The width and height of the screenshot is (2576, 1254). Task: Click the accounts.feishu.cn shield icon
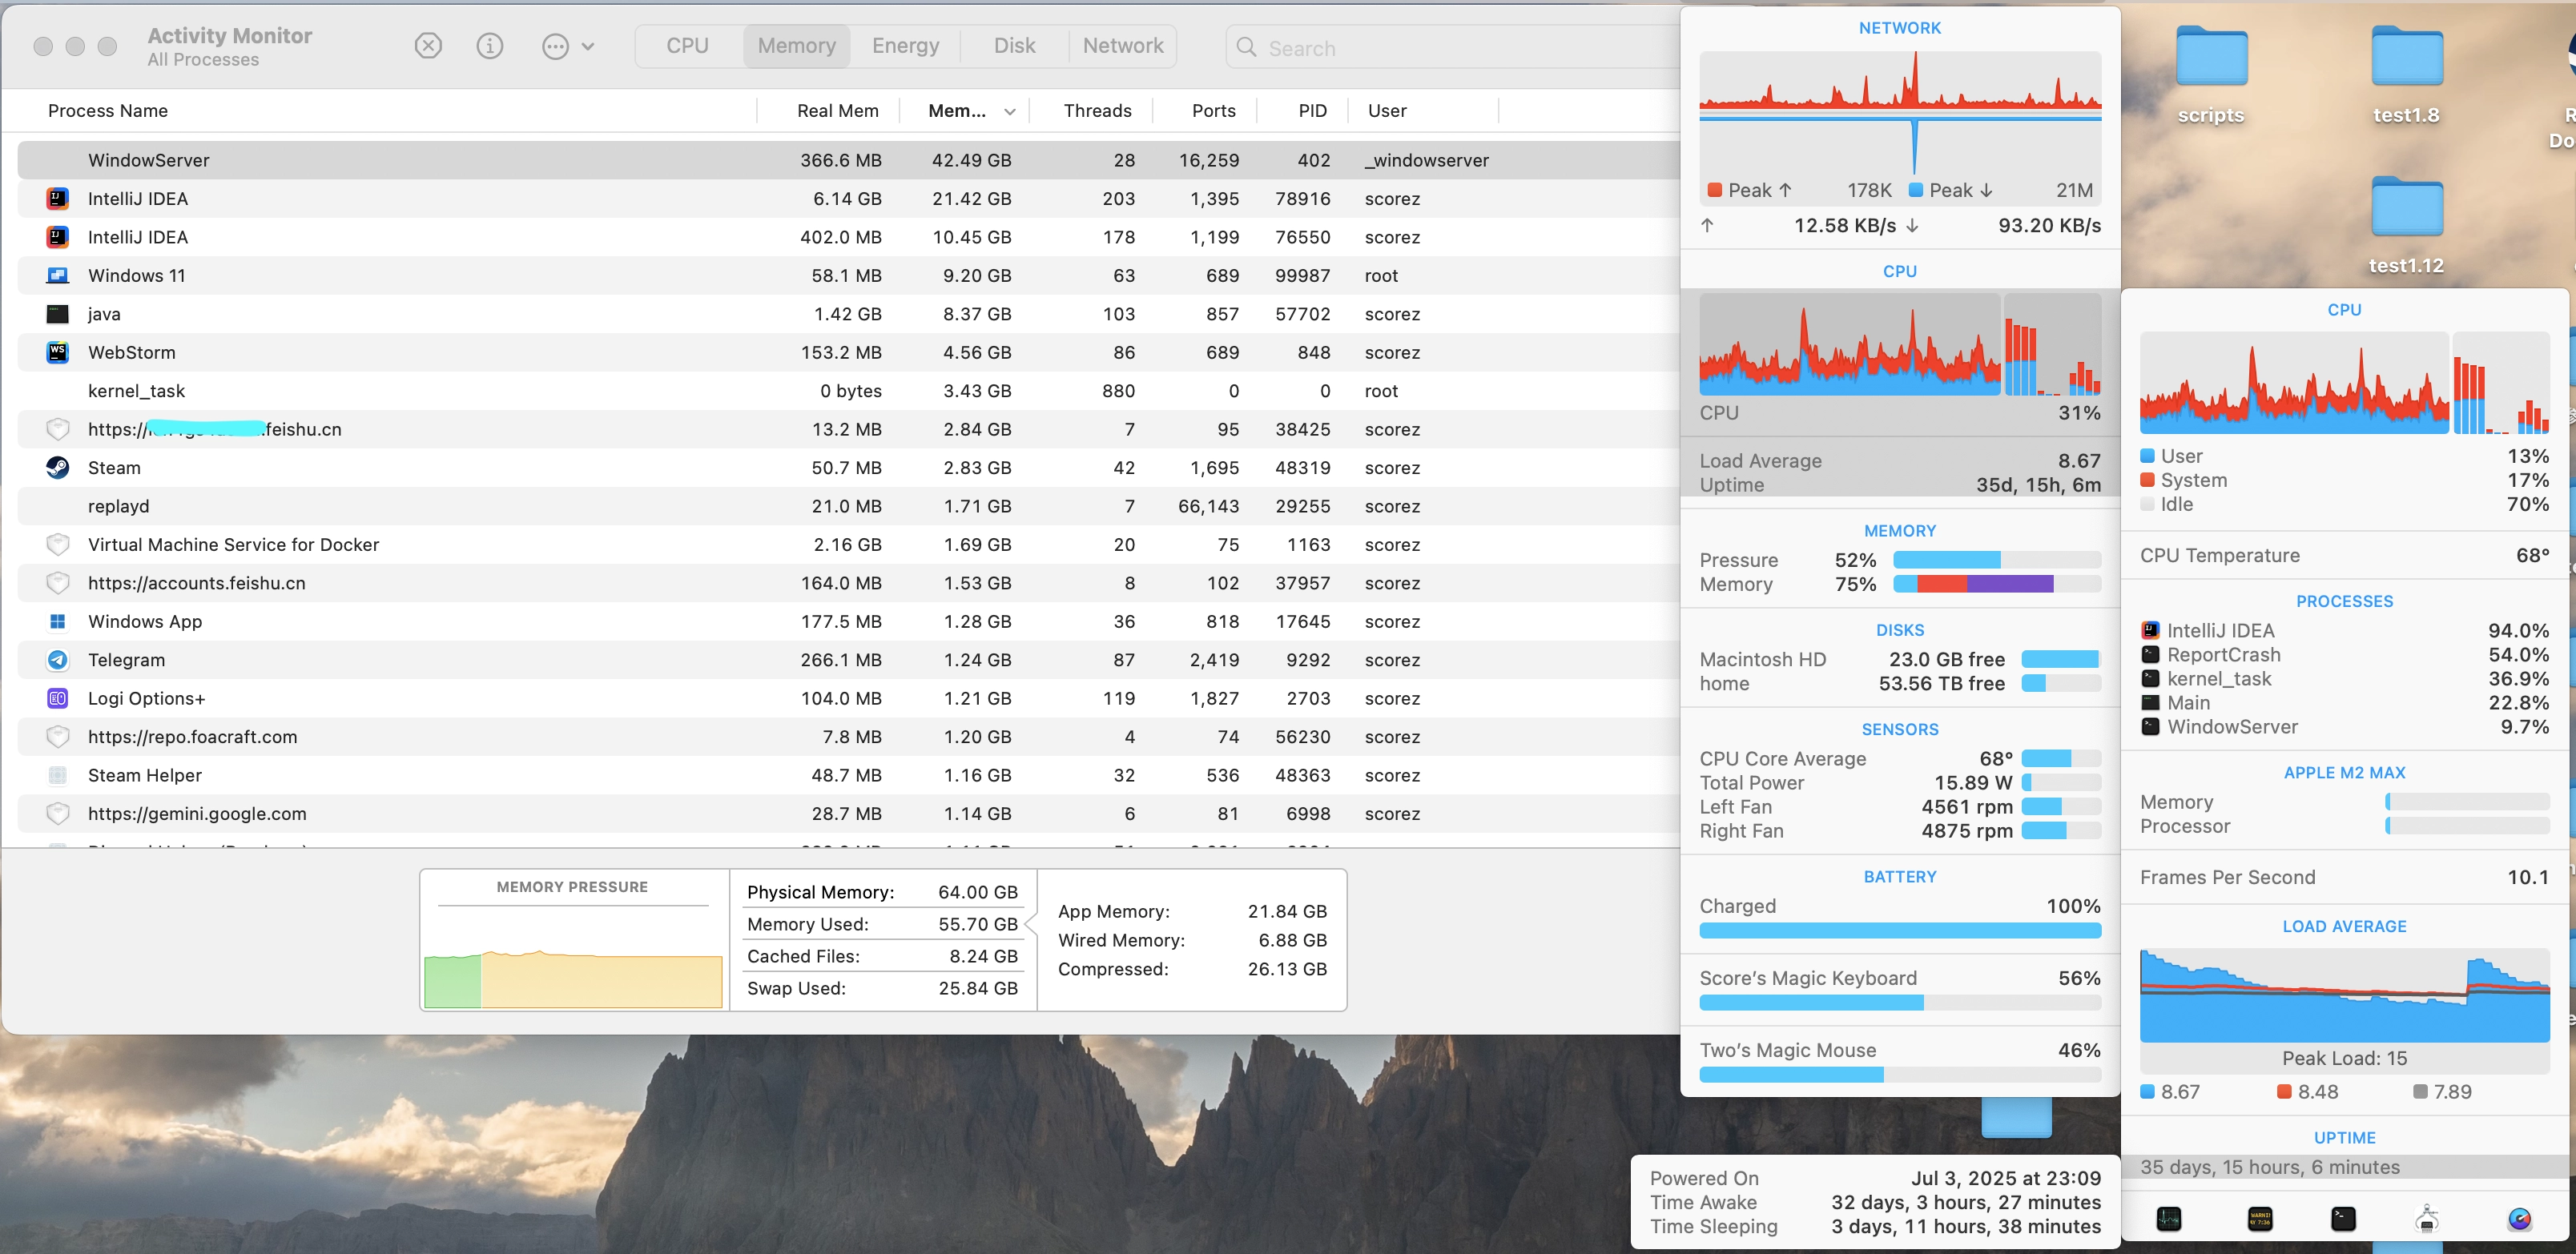click(58, 583)
